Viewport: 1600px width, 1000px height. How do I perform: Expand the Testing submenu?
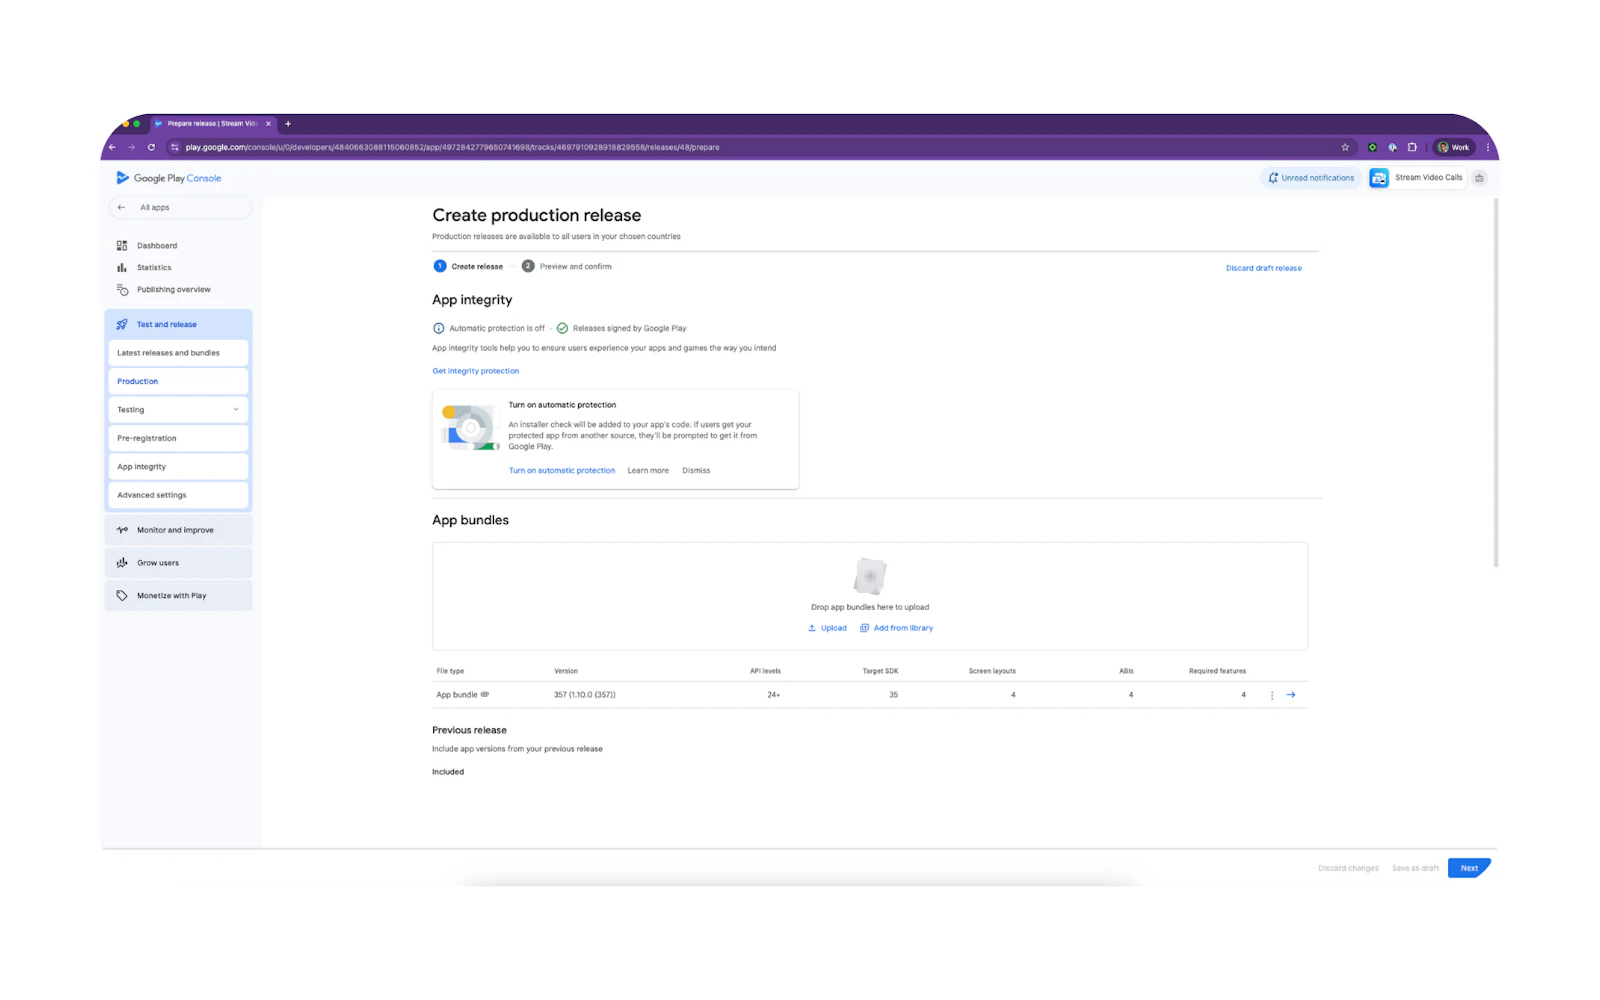pos(236,410)
